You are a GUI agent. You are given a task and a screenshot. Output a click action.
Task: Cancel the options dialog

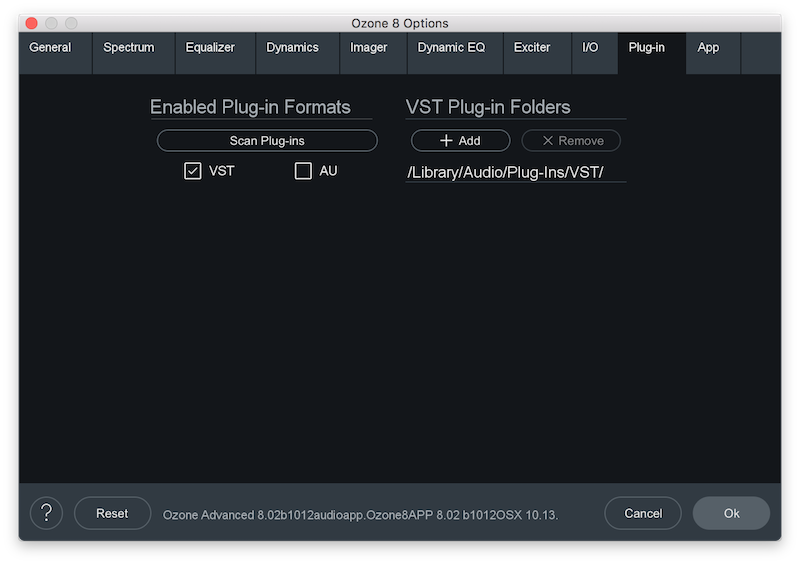point(643,513)
